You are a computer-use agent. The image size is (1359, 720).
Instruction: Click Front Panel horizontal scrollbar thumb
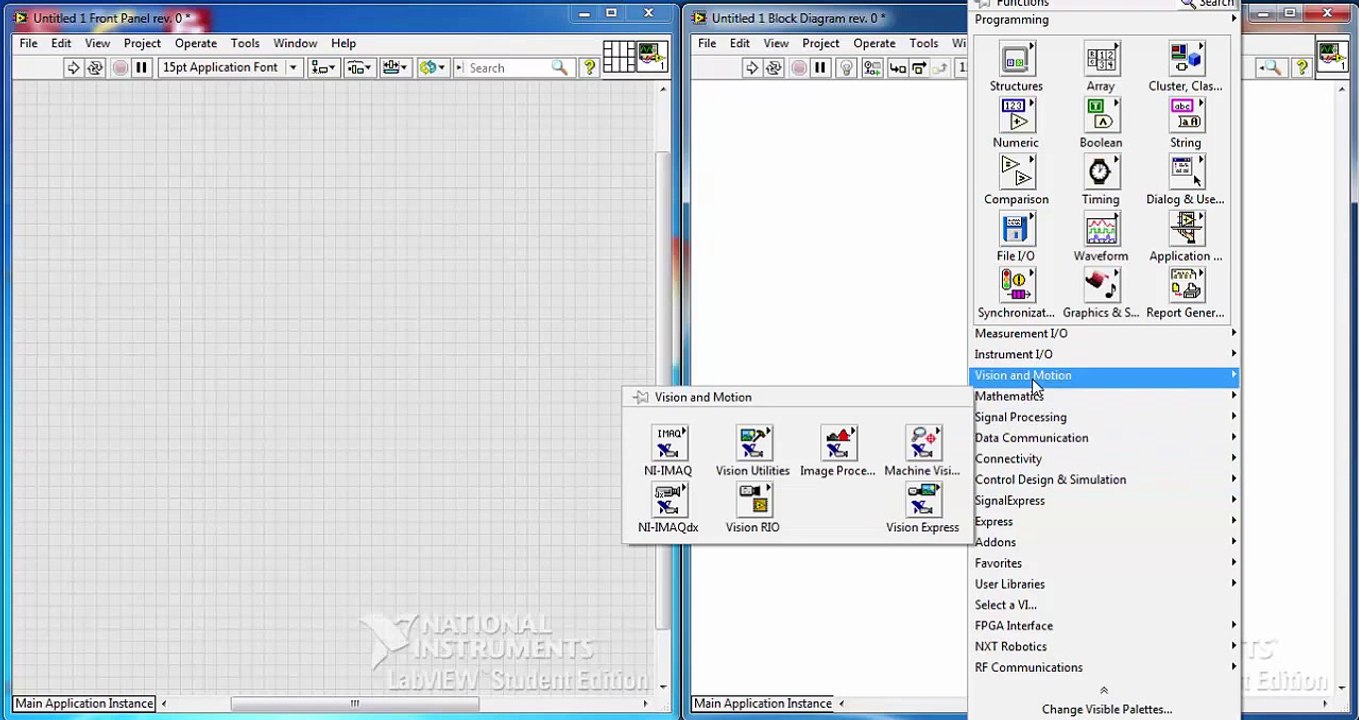pyautogui.click(x=354, y=703)
